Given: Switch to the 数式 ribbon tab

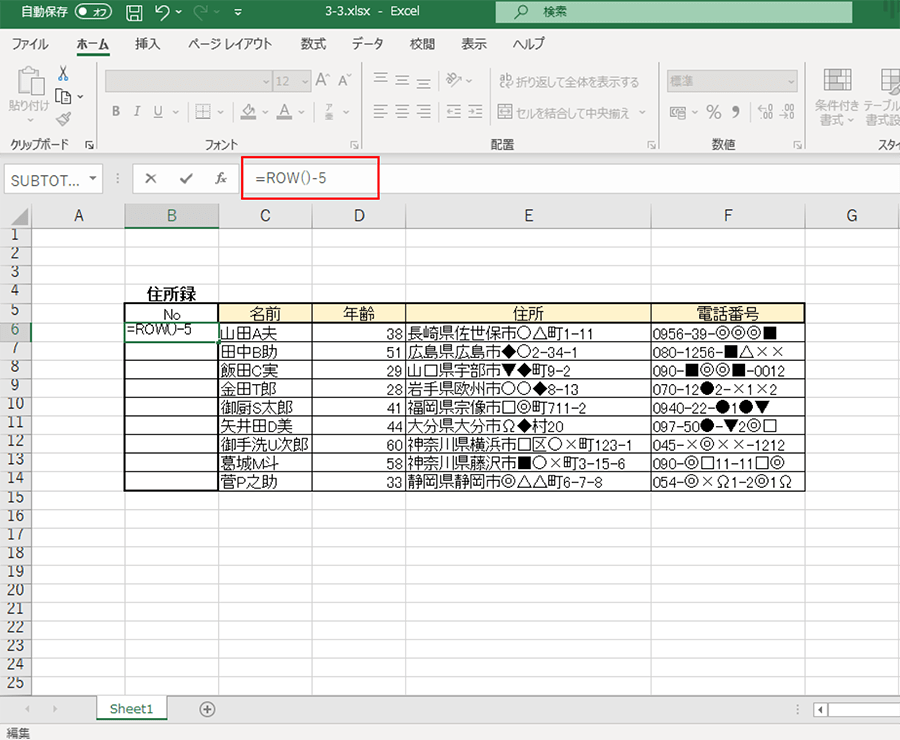Looking at the screenshot, I should [313, 44].
